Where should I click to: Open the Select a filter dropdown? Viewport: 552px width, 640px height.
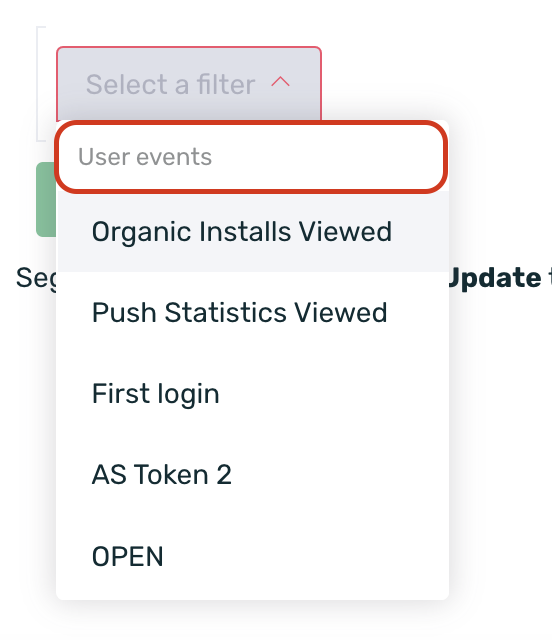pos(189,84)
